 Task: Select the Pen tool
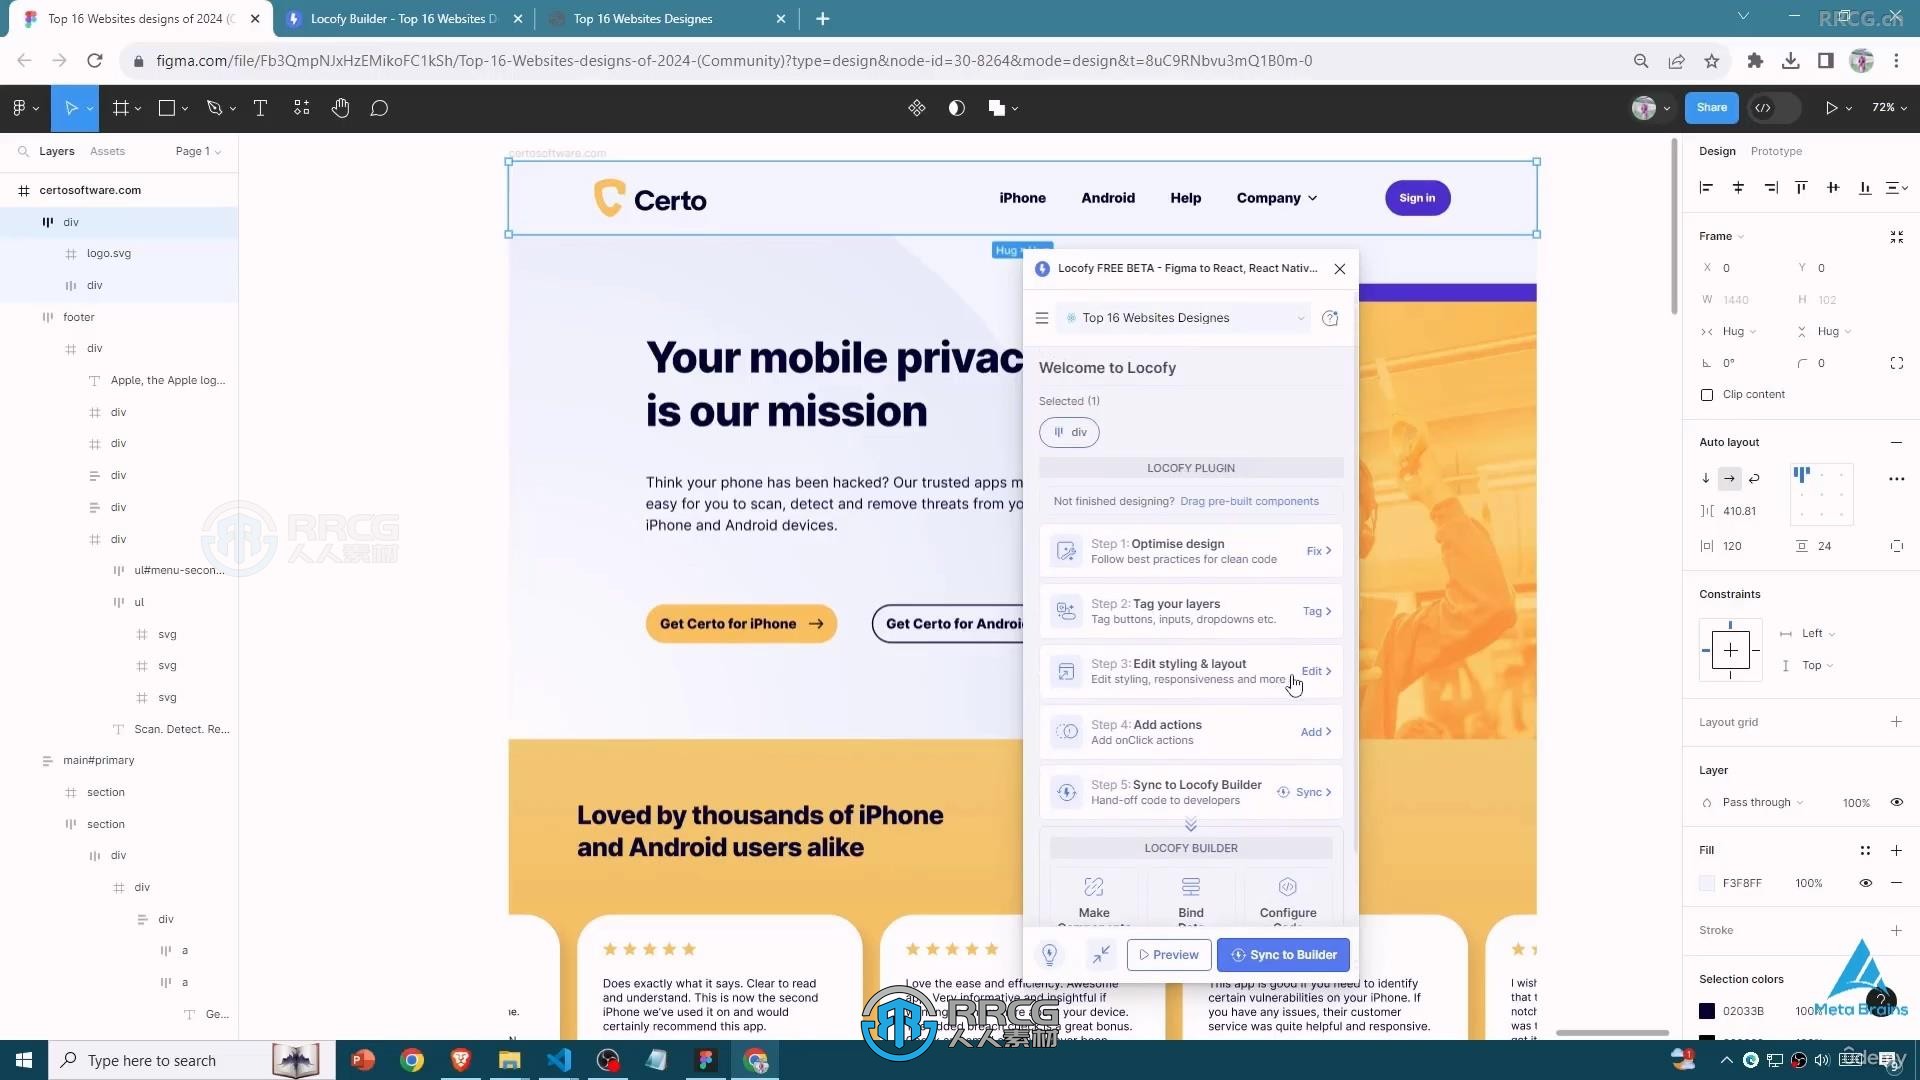point(214,108)
